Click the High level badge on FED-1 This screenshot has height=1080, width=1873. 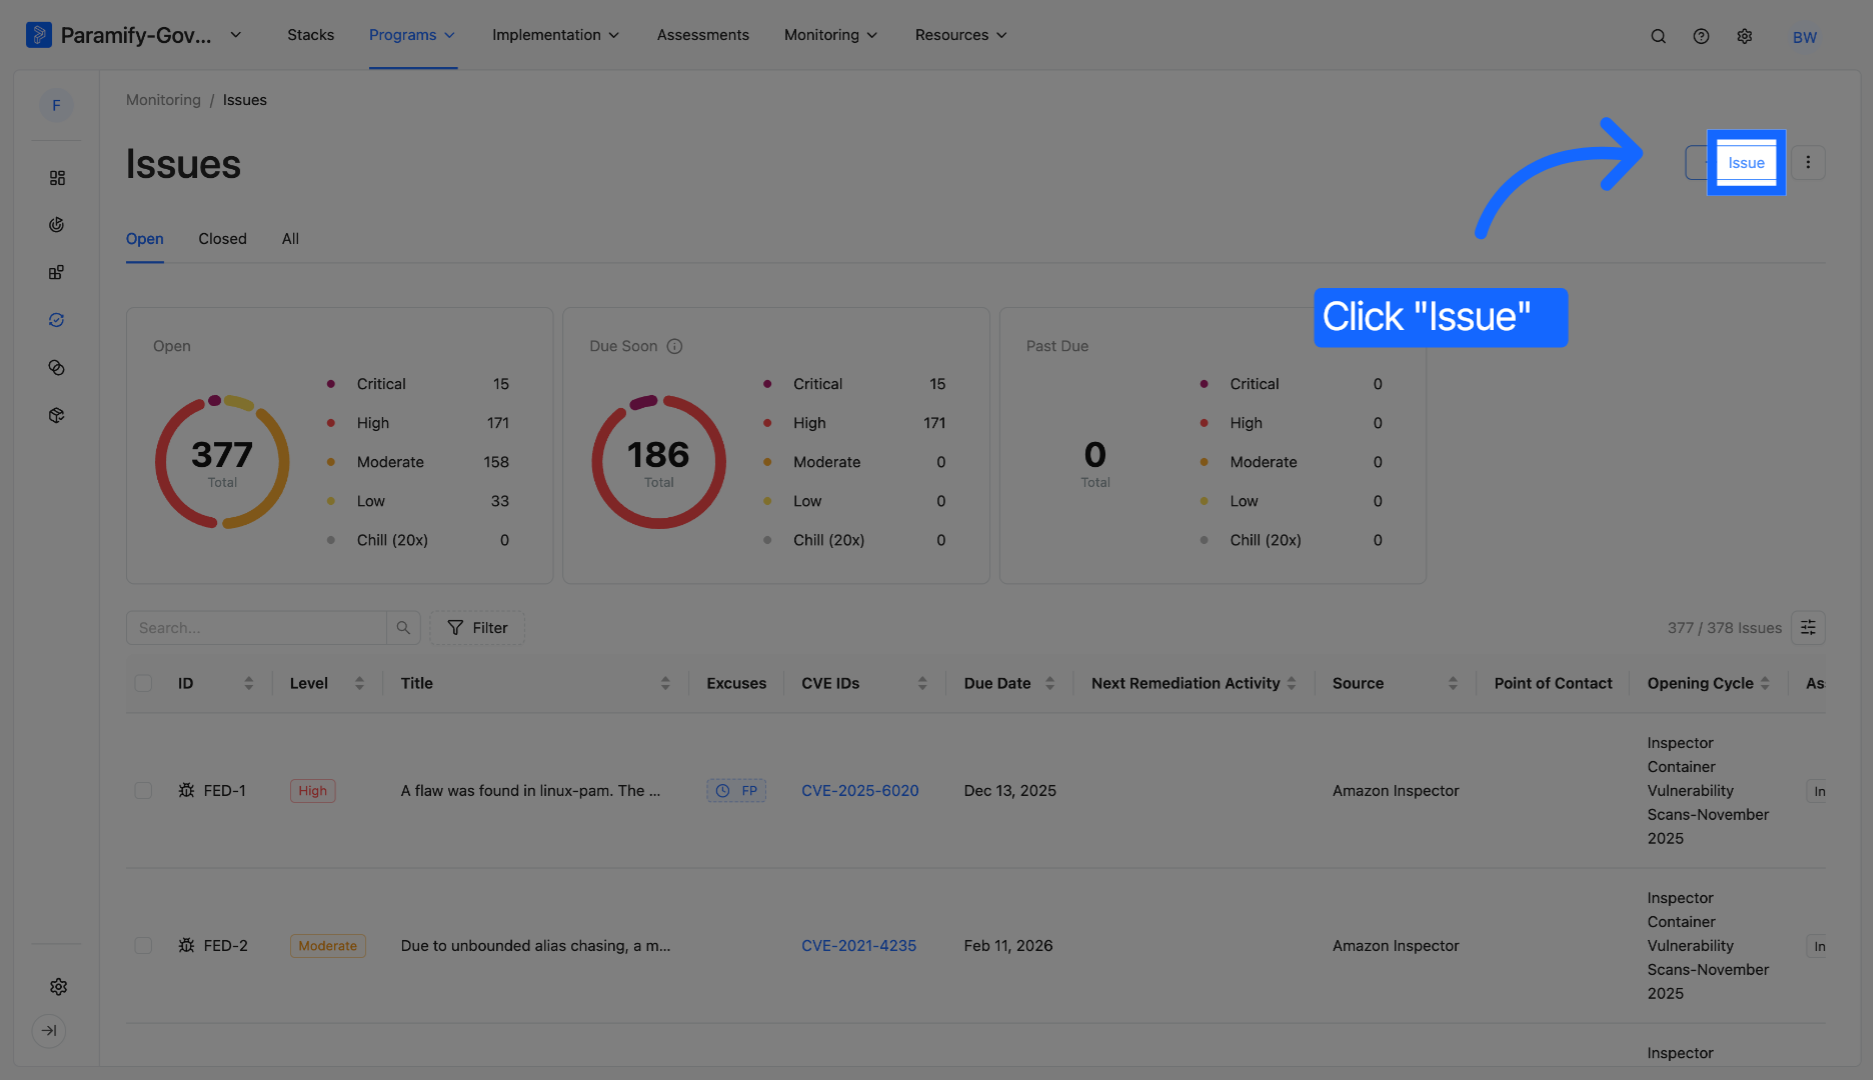point(312,790)
